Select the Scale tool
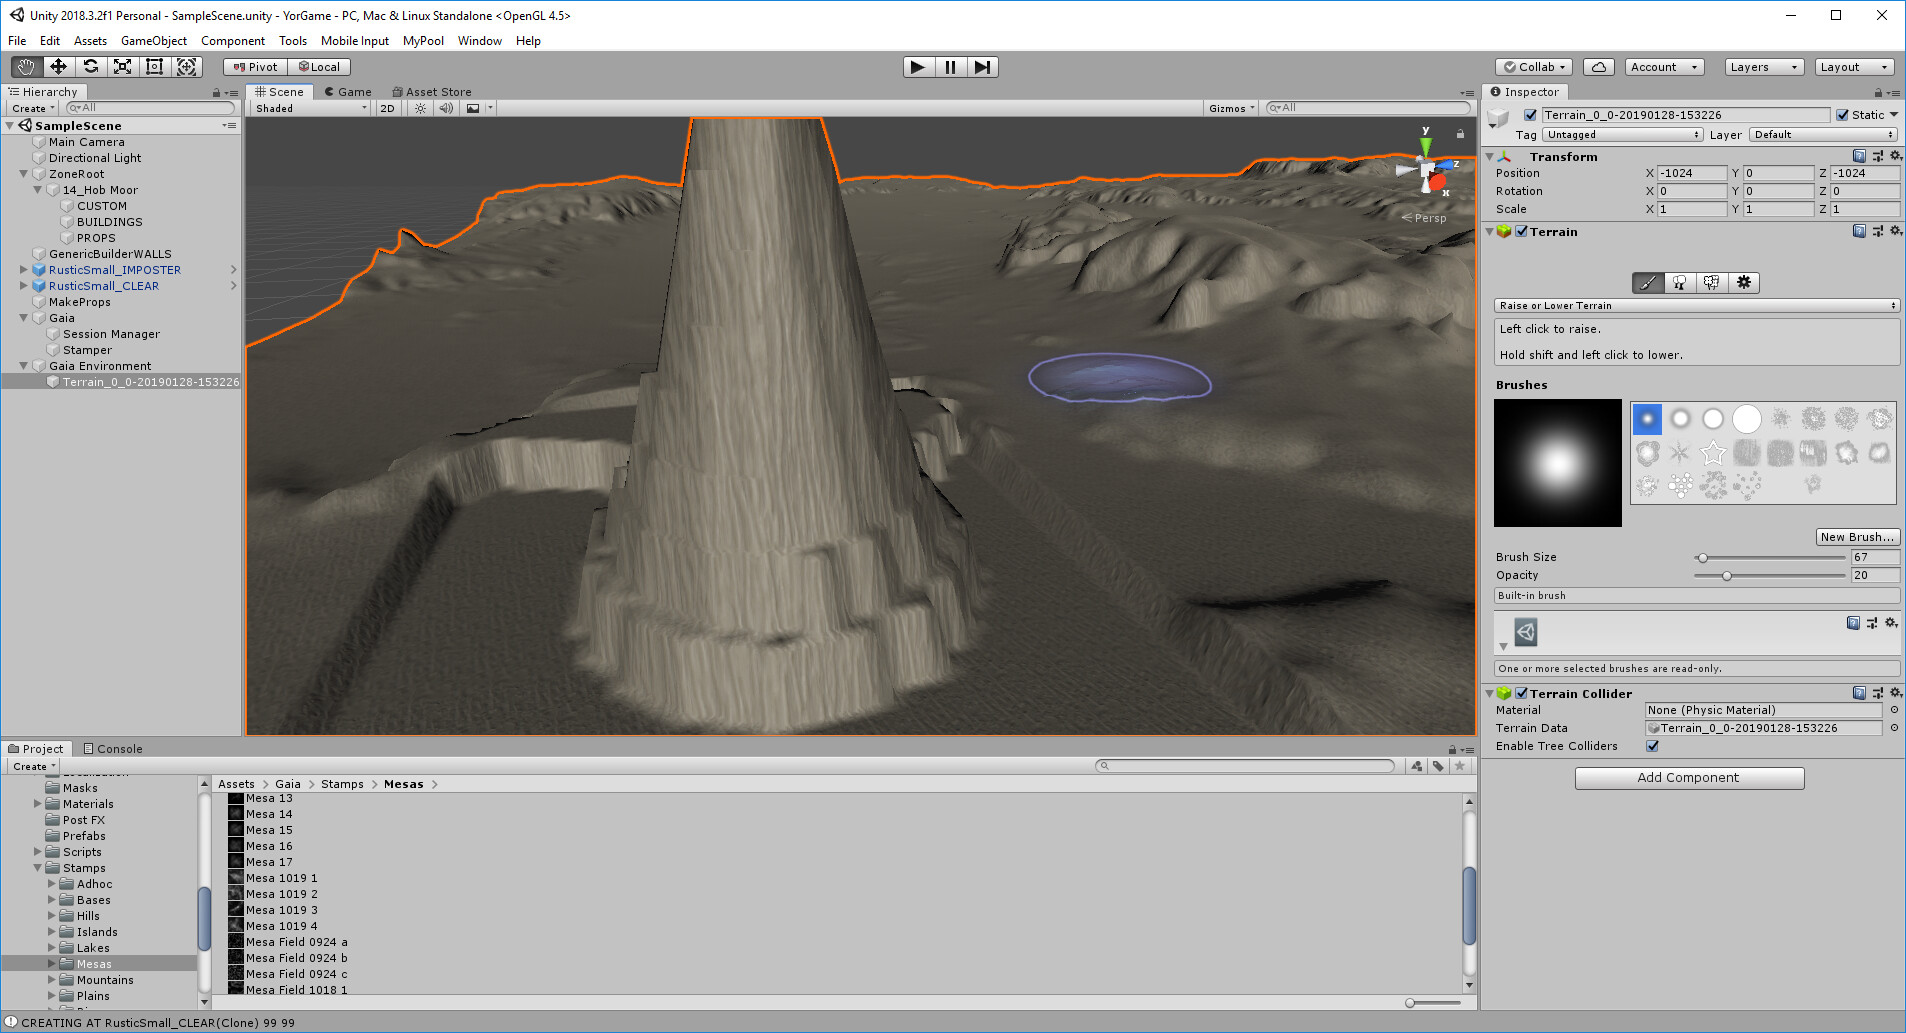The height and width of the screenshot is (1033, 1906). (x=123, y=67)
